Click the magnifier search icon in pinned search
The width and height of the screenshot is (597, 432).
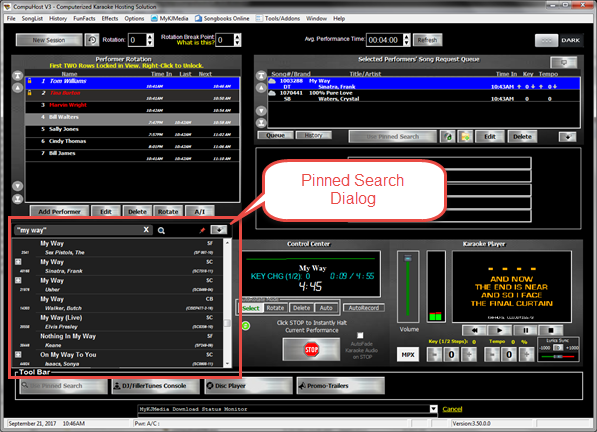click(161, 231)
